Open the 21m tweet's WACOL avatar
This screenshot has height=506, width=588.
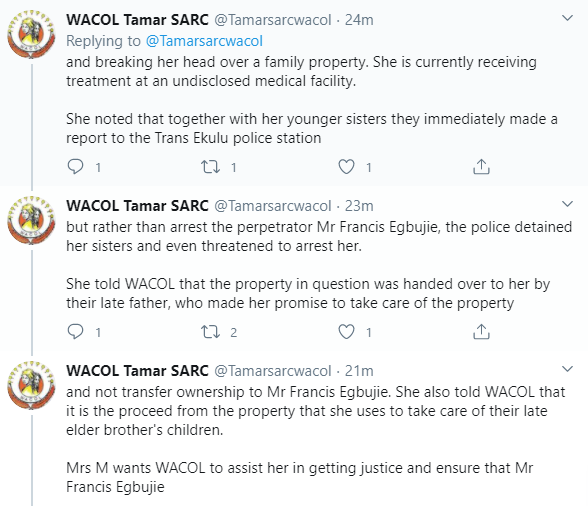point(32,385)
